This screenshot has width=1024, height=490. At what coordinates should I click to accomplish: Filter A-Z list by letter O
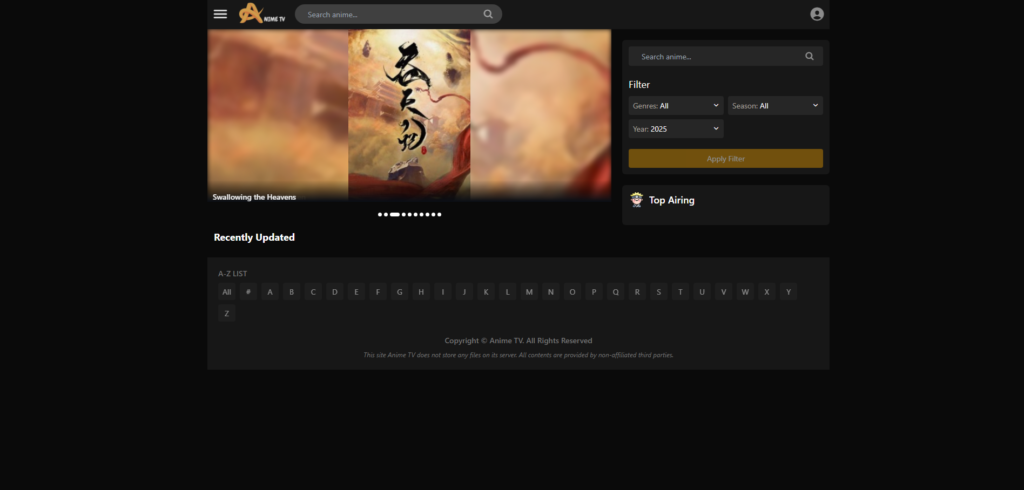pyautogui.click(x=572, y=292)
